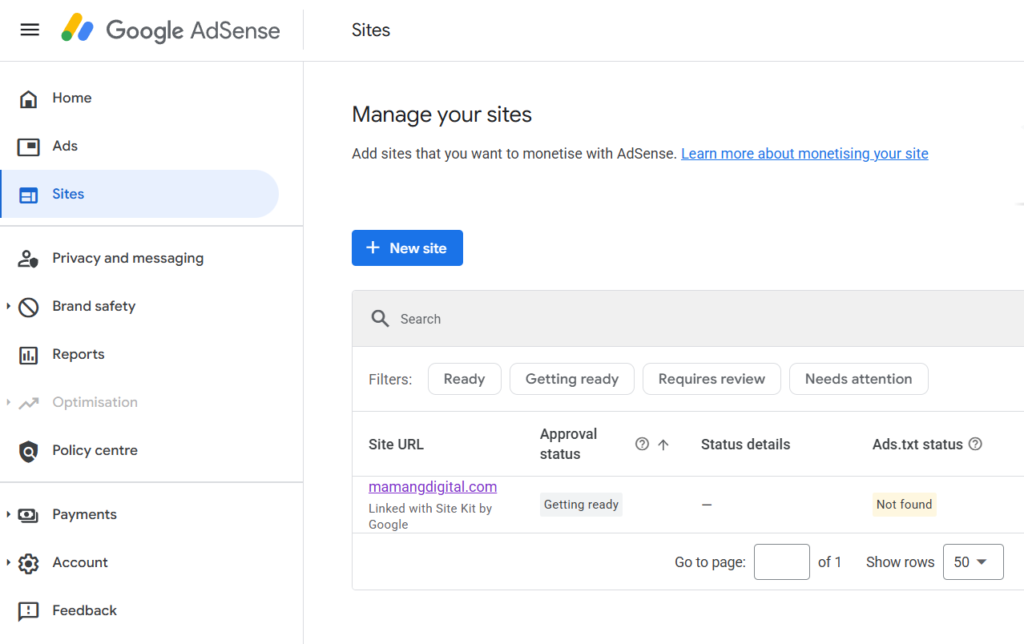This screenshot has width=1024, height=644.
Task: Click the Payments money icon
Action: 28,515
